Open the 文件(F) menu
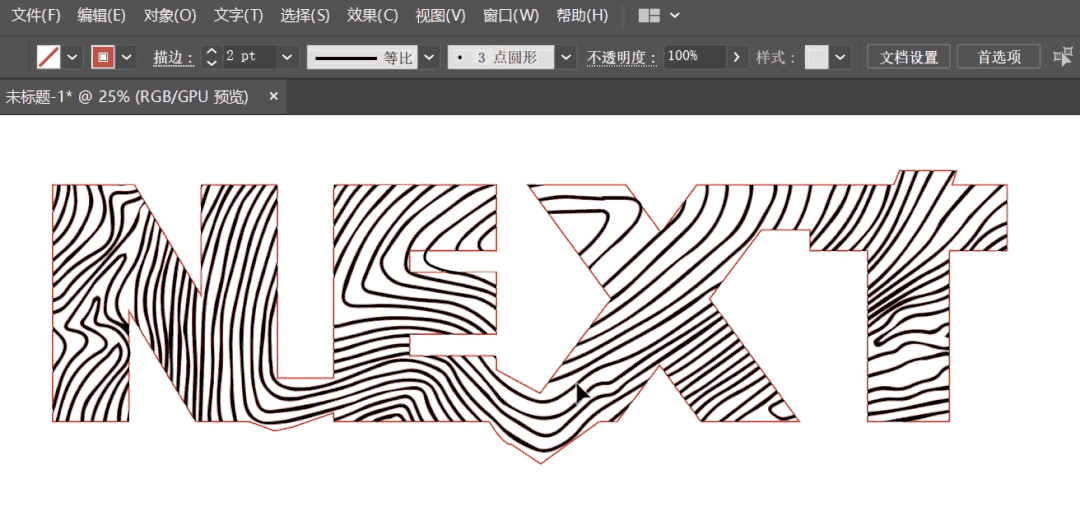 click(37, 15)
